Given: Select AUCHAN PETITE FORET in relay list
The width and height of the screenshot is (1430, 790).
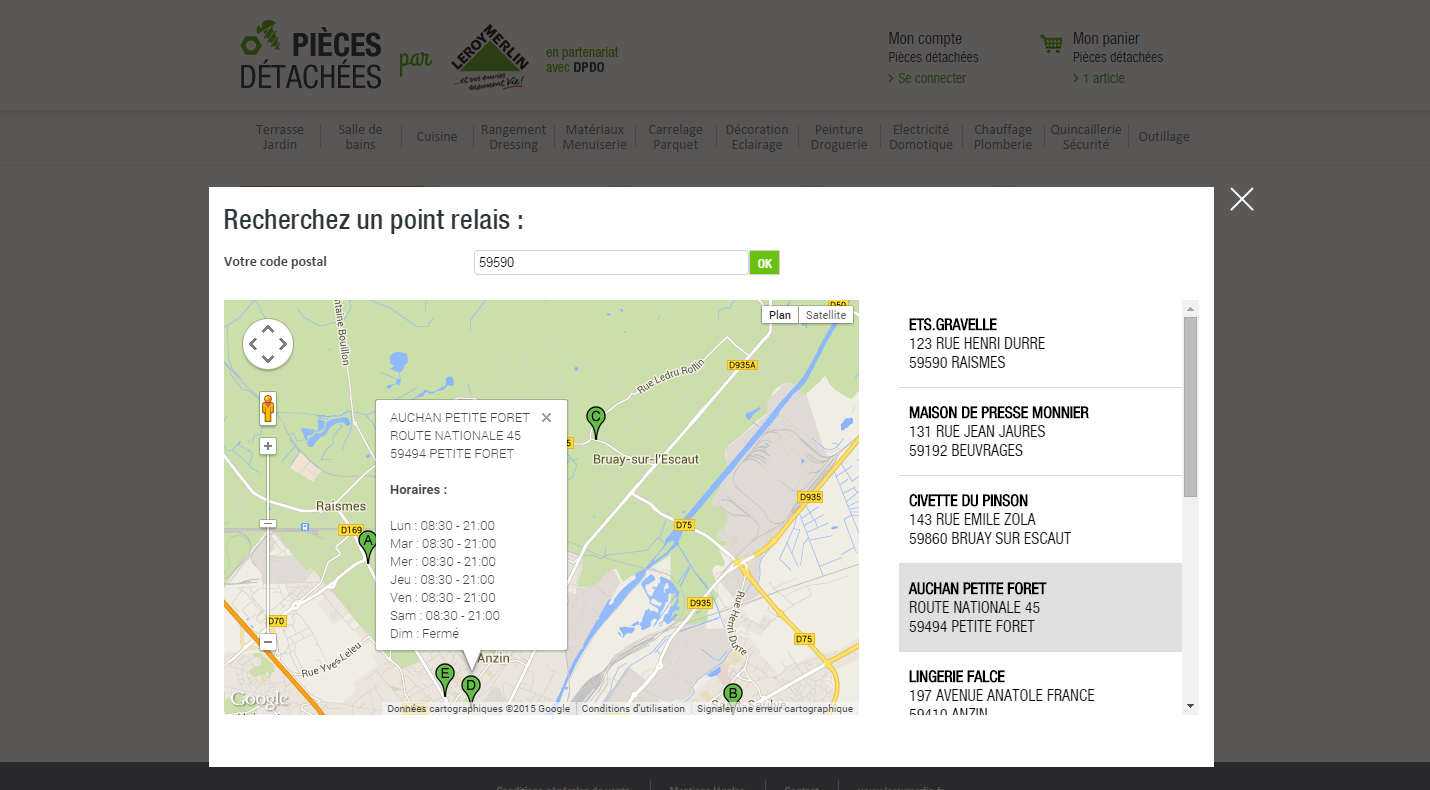Looking at the screenshot, I should tap(1040, 608).
